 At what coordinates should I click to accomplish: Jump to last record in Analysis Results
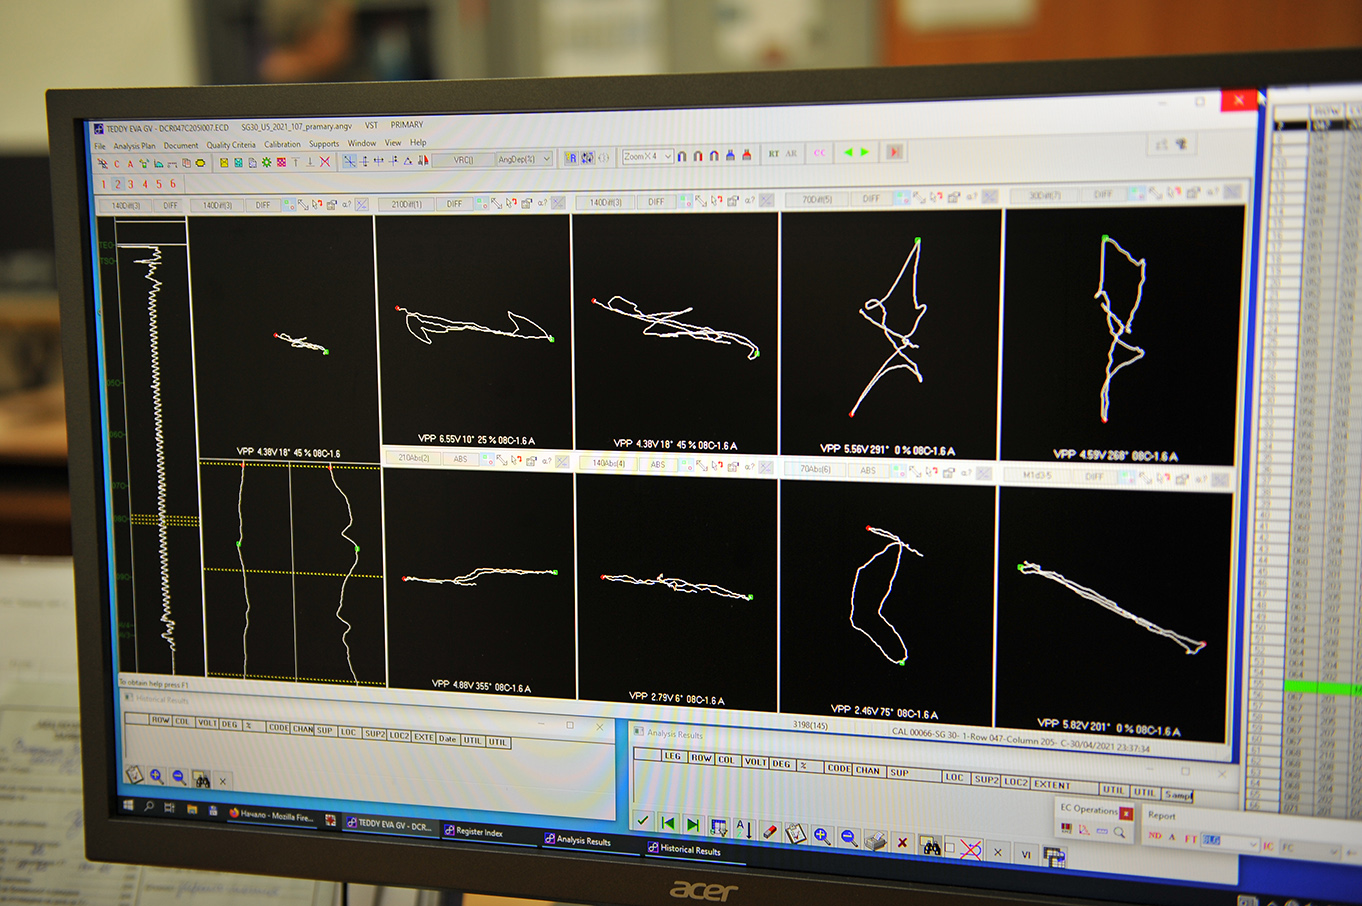[x=693, y=825]
